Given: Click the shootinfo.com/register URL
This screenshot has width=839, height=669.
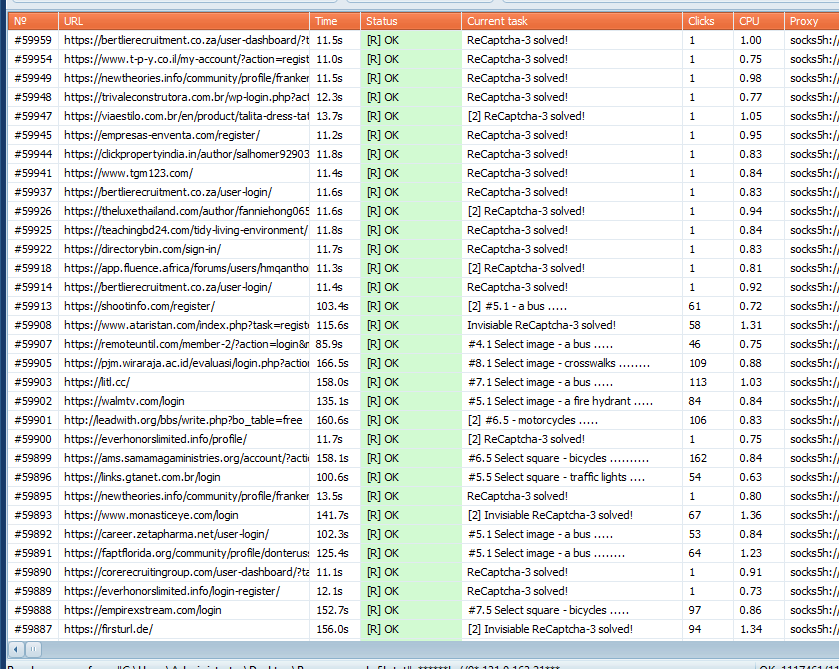Looking at the screenshot, I should click(x=139, y=306).
